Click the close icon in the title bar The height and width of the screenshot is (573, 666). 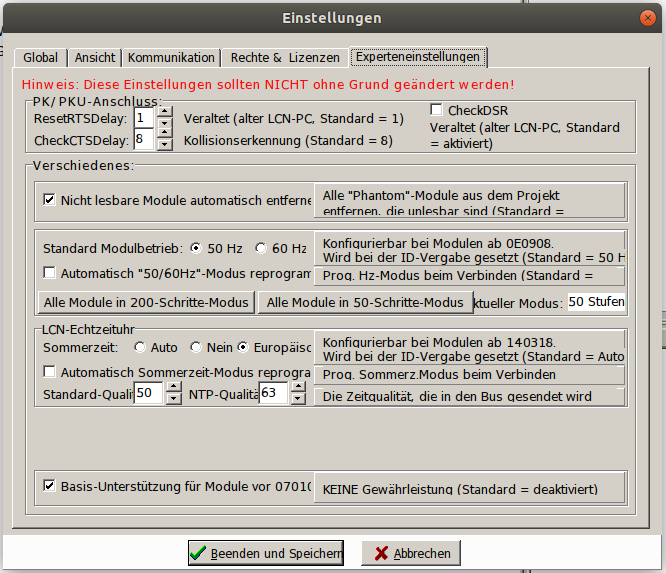point(649,17)
